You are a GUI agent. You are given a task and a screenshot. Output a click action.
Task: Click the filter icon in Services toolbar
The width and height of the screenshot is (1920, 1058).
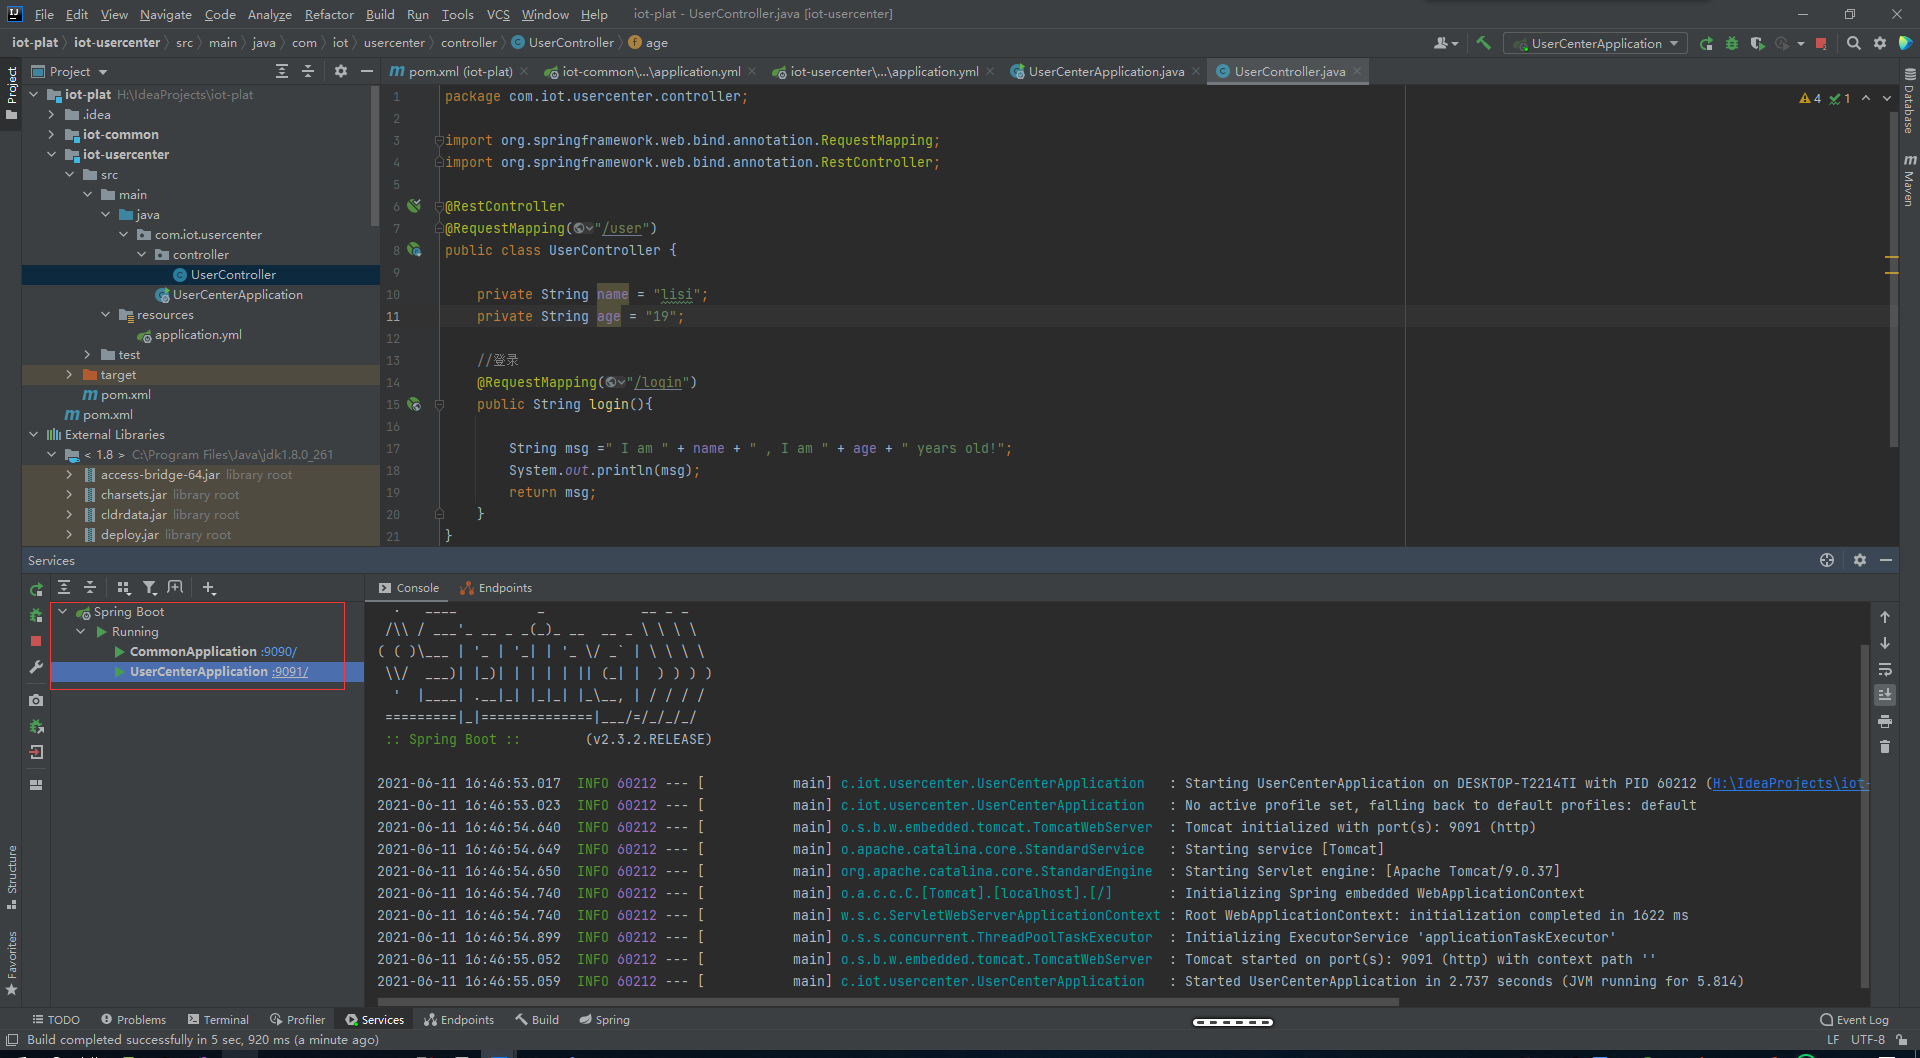point(150,588)
